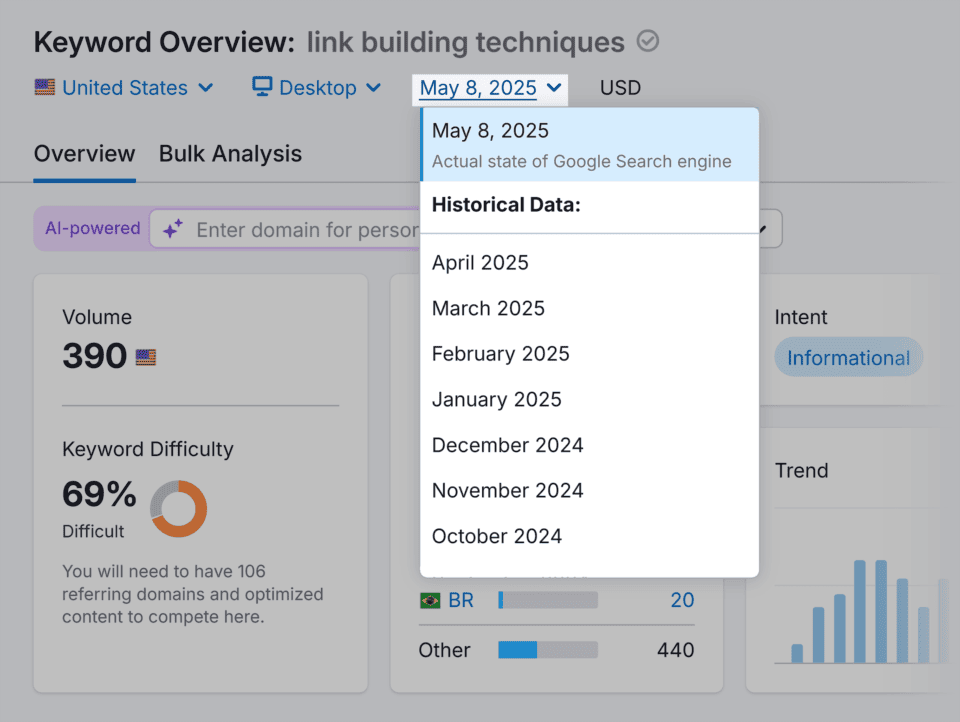The height and width of the screenshot is (722, 960).
Task: Click the AI sparkle icon in the domain field
Action: point(172,229)
